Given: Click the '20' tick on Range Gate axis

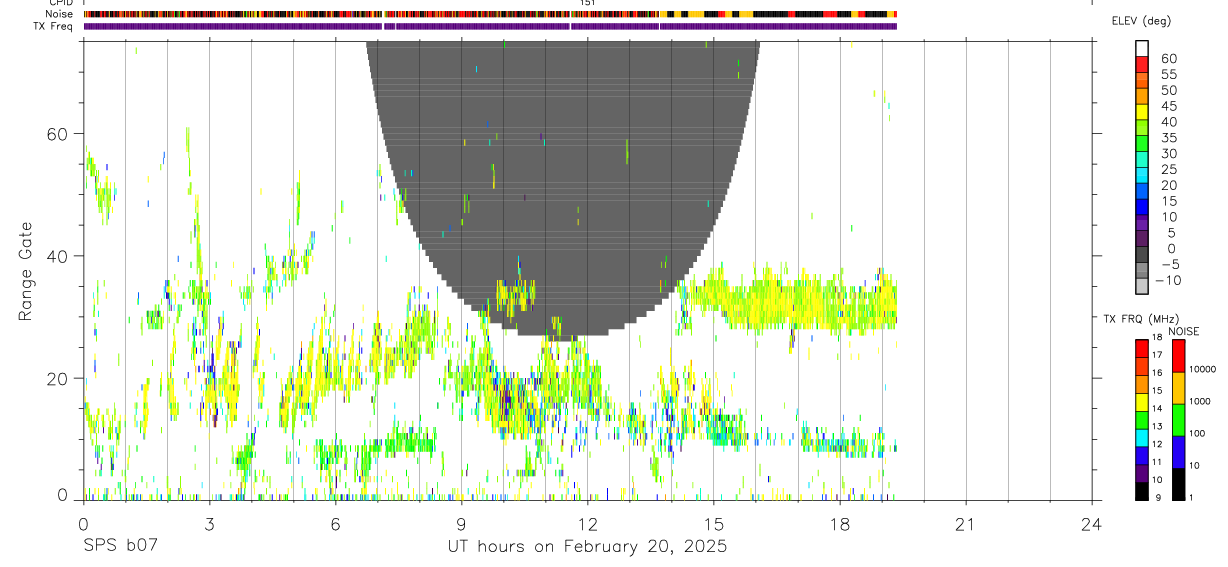Looking at the screenshot, I should coord(57,378).
